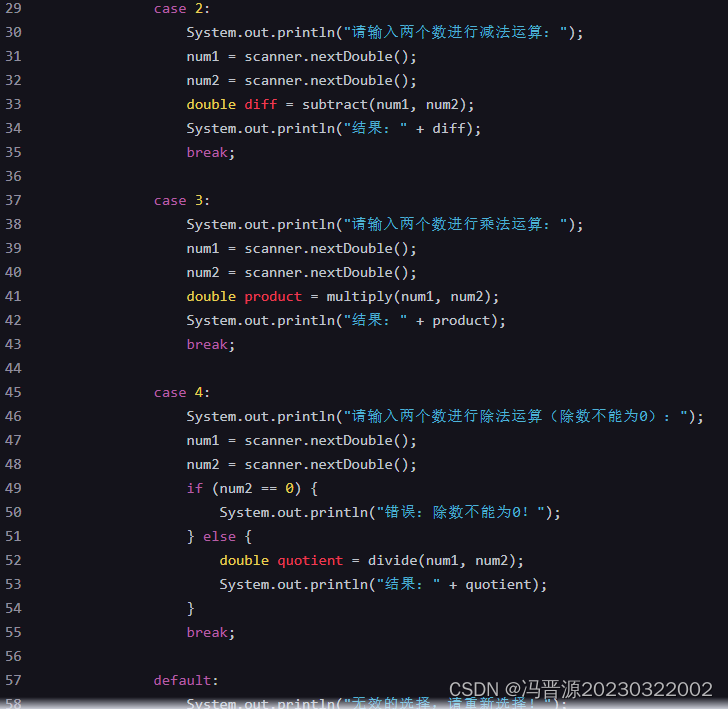Select 'num1 = scanner.nextDouble();' on line 39
Viewport: 728px width, 709px height.
pyautogui.click(x=301, y=249)
